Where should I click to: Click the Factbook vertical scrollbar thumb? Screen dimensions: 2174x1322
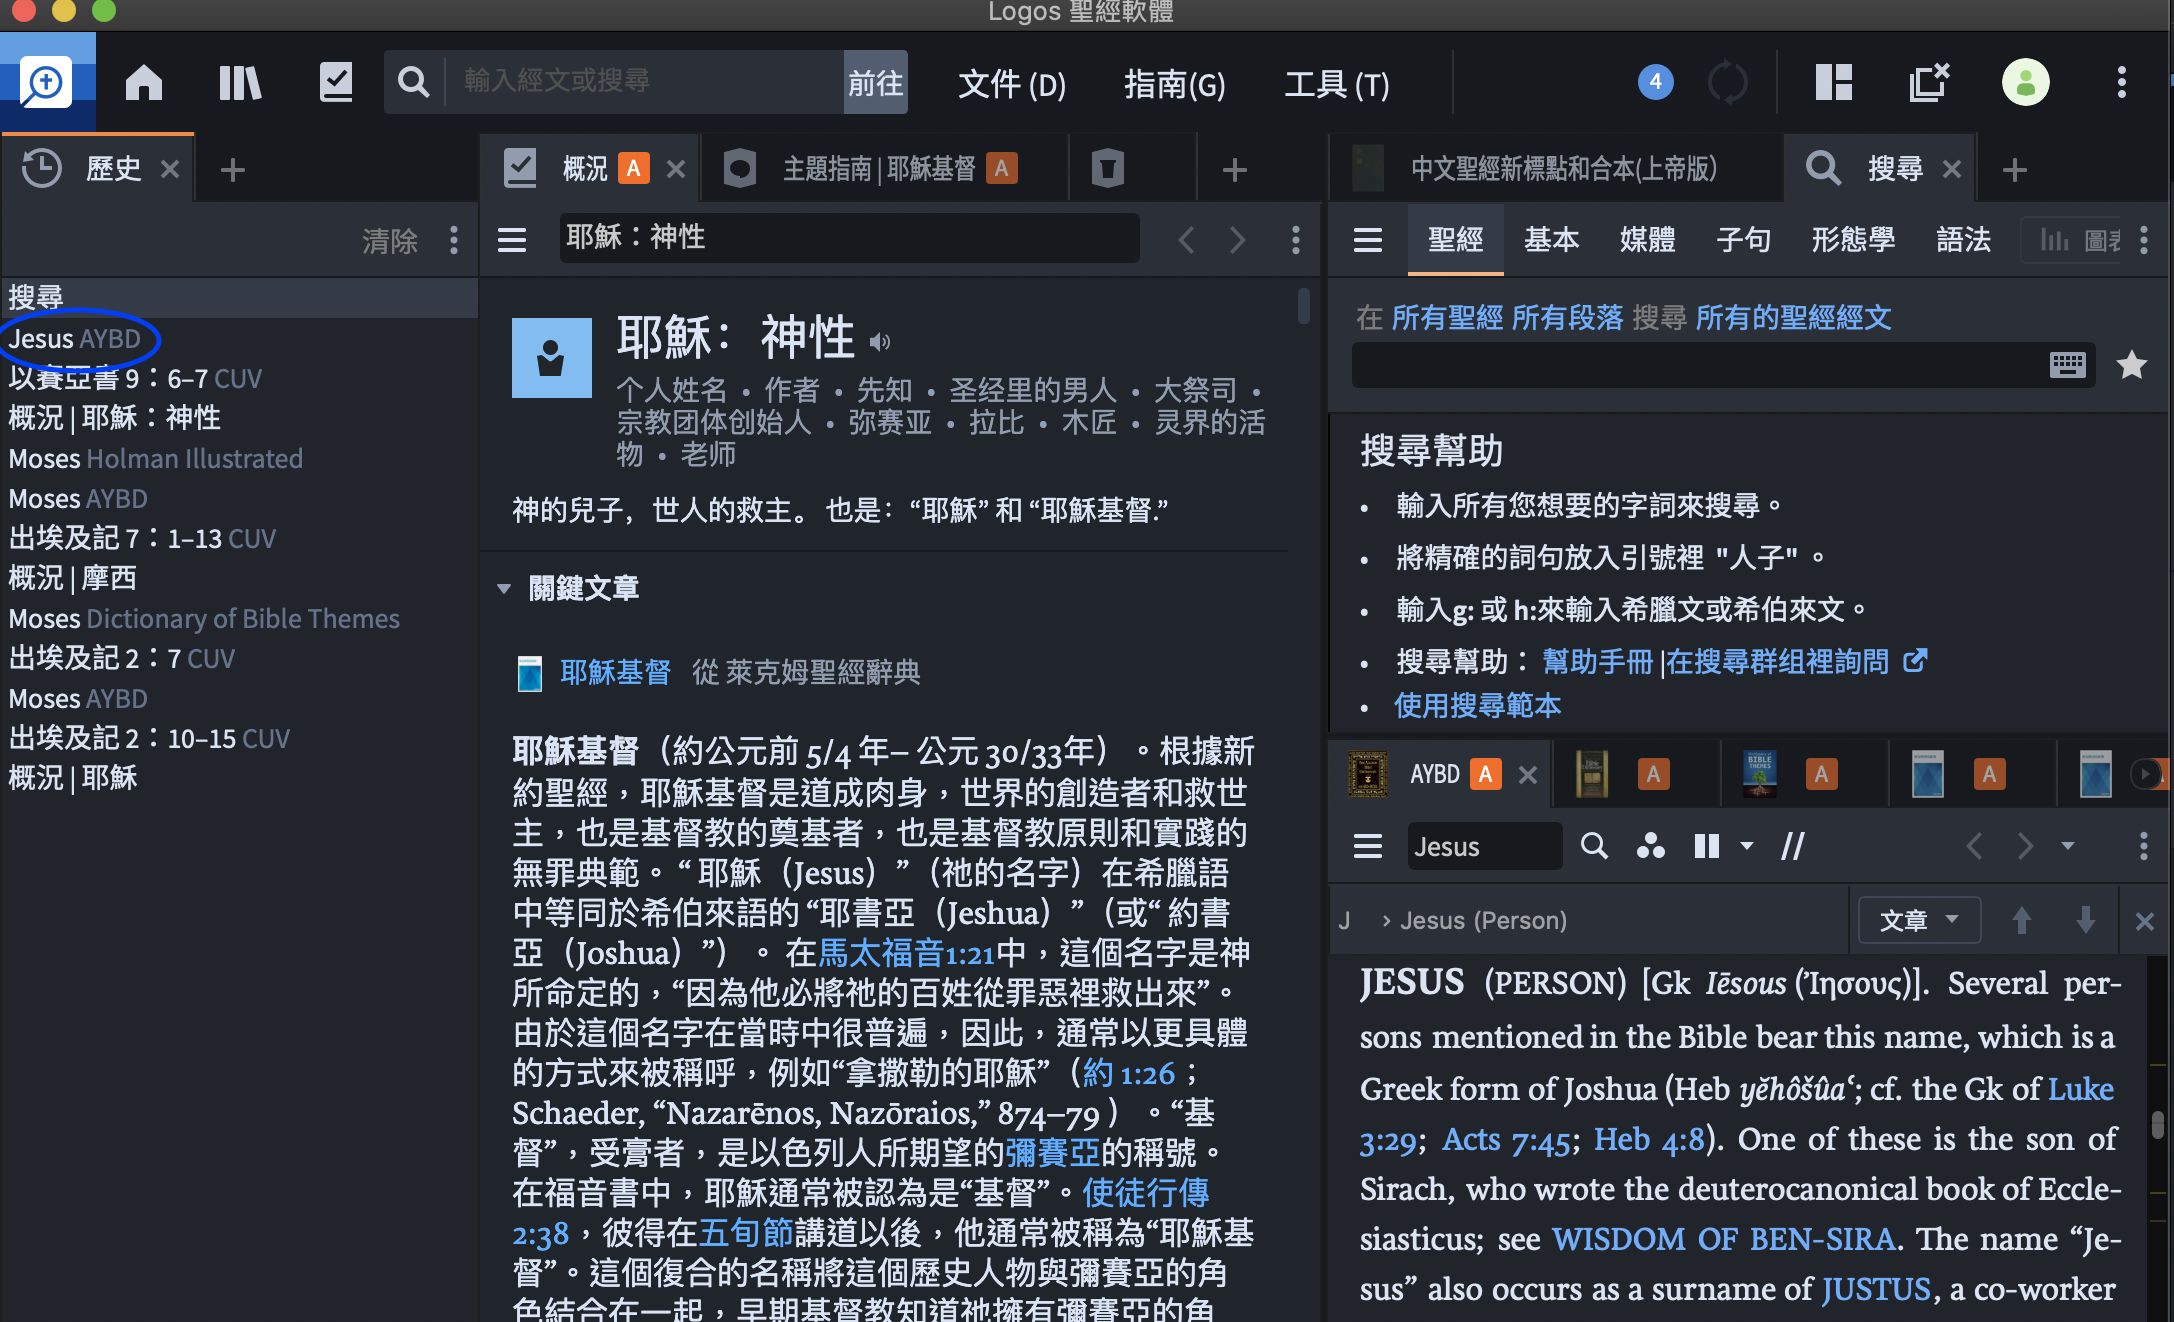click(1303, 305)
